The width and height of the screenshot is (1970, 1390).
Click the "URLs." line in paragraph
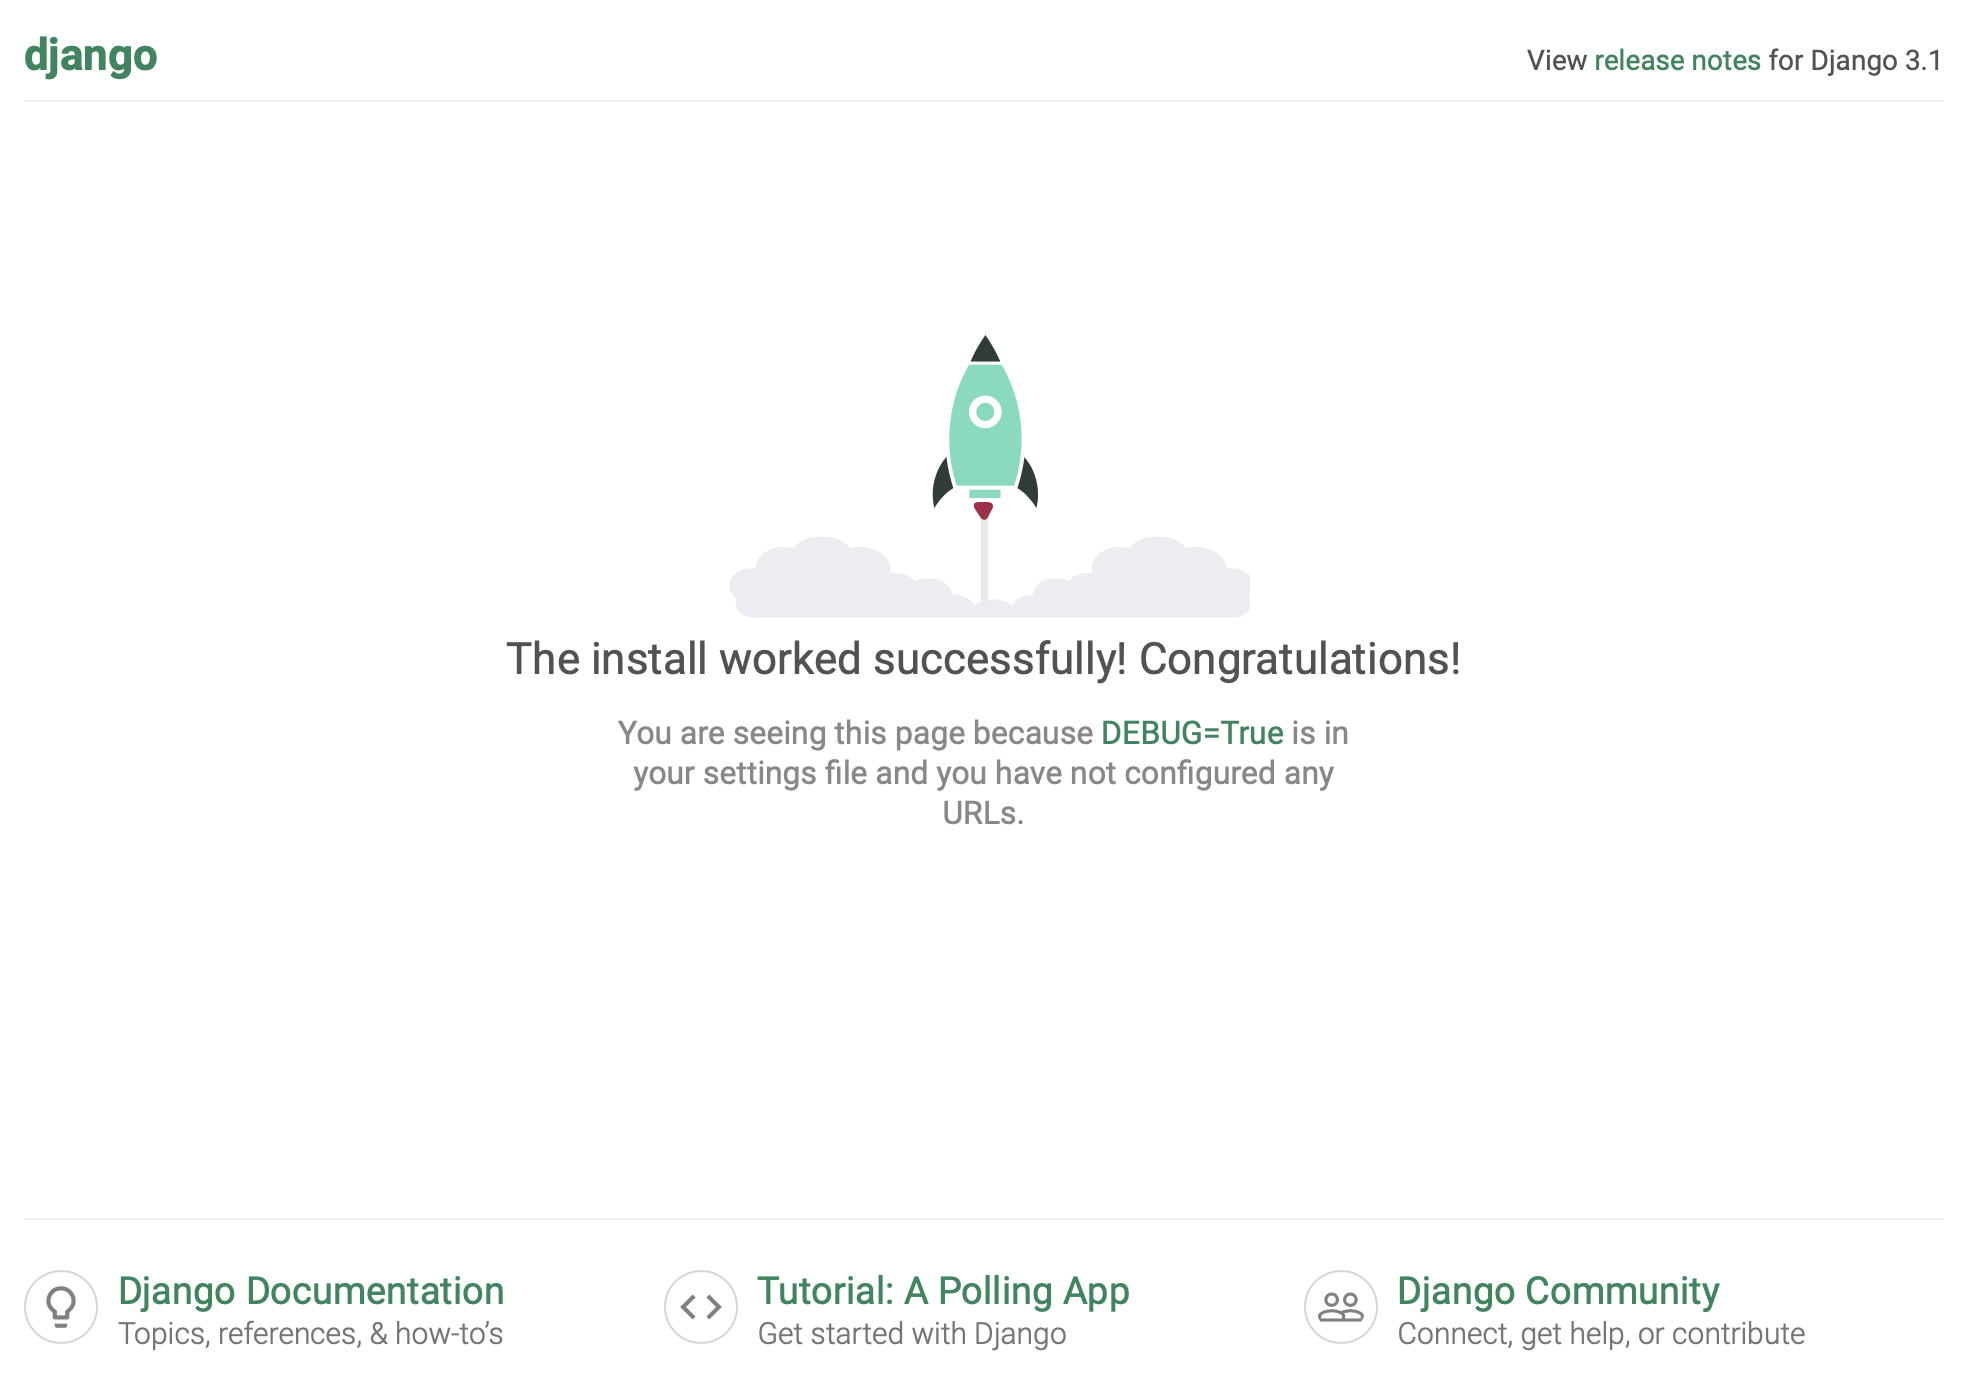point(983,813)
